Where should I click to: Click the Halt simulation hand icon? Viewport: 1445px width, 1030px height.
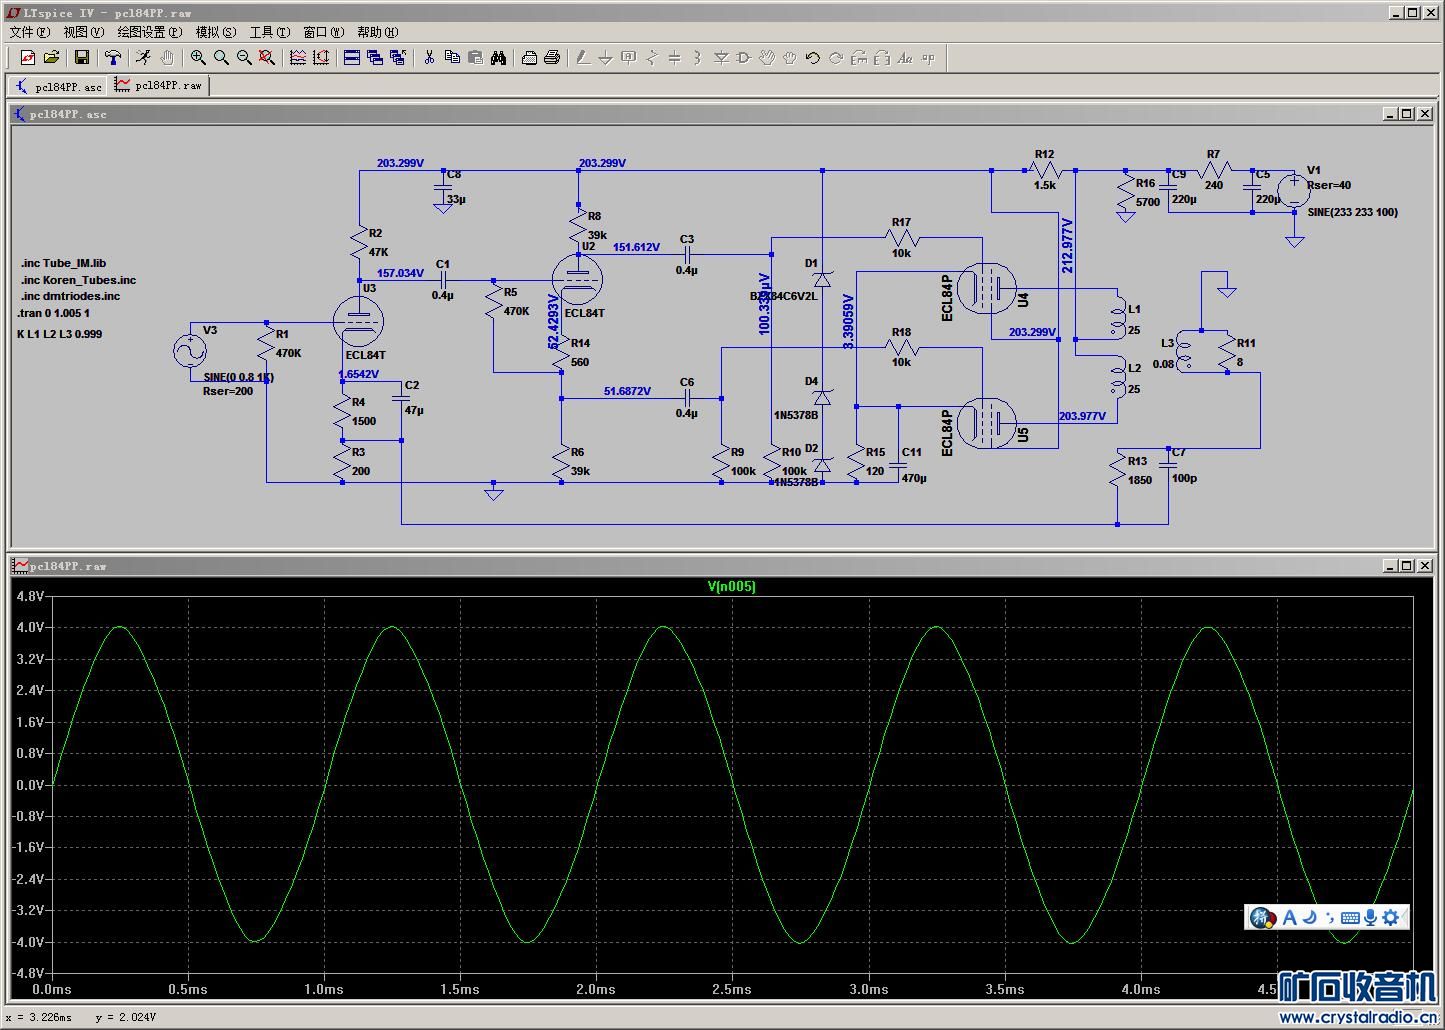coord(167,58)
